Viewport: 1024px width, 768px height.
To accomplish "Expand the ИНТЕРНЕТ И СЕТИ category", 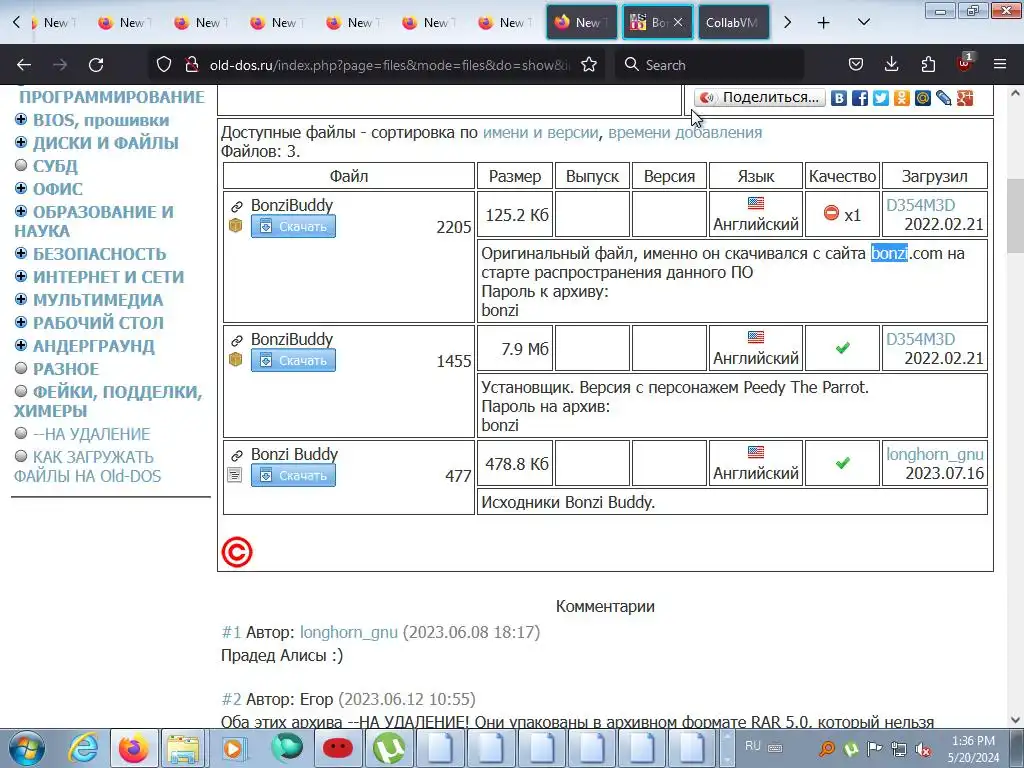I will coord(21,276).
